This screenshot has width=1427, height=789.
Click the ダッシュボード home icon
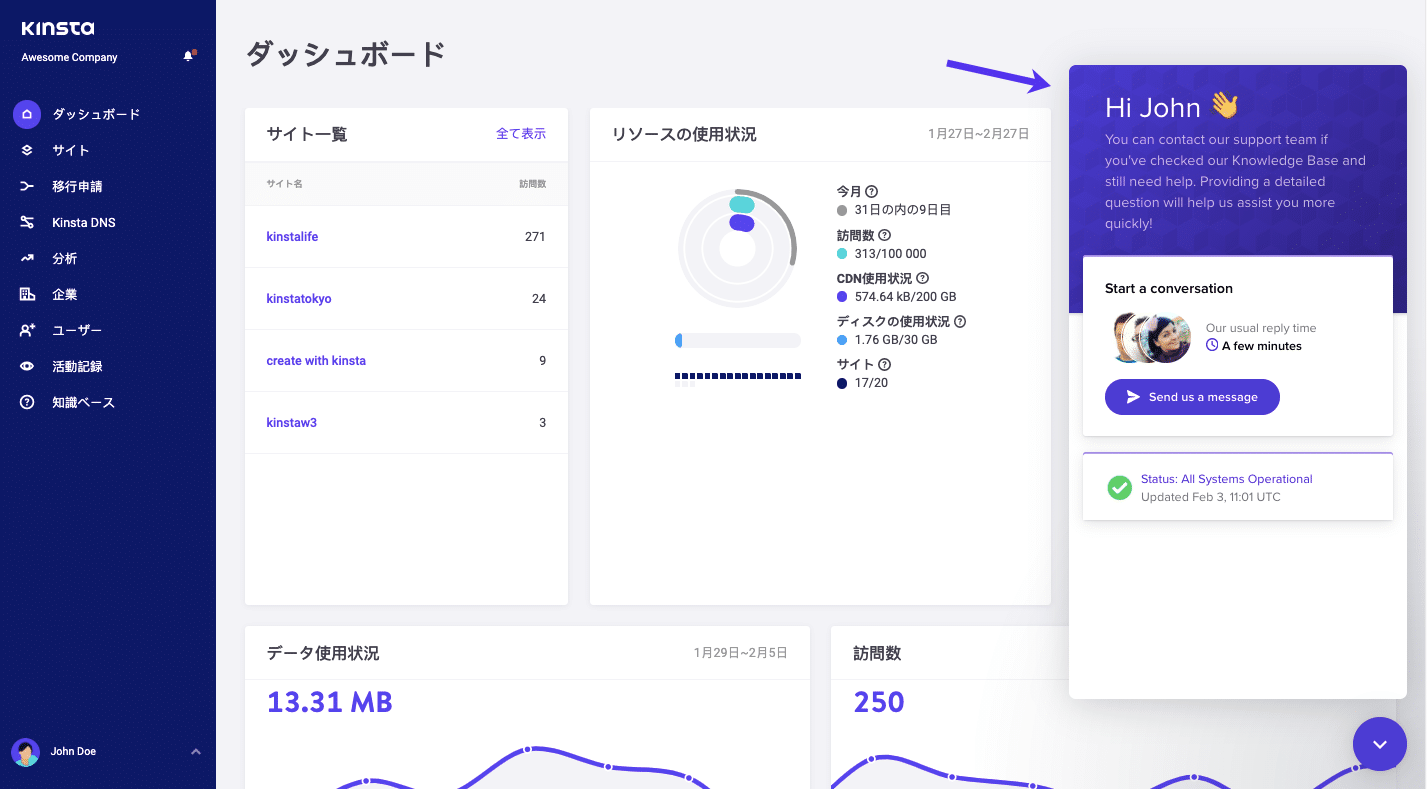[x=27, y=114]
